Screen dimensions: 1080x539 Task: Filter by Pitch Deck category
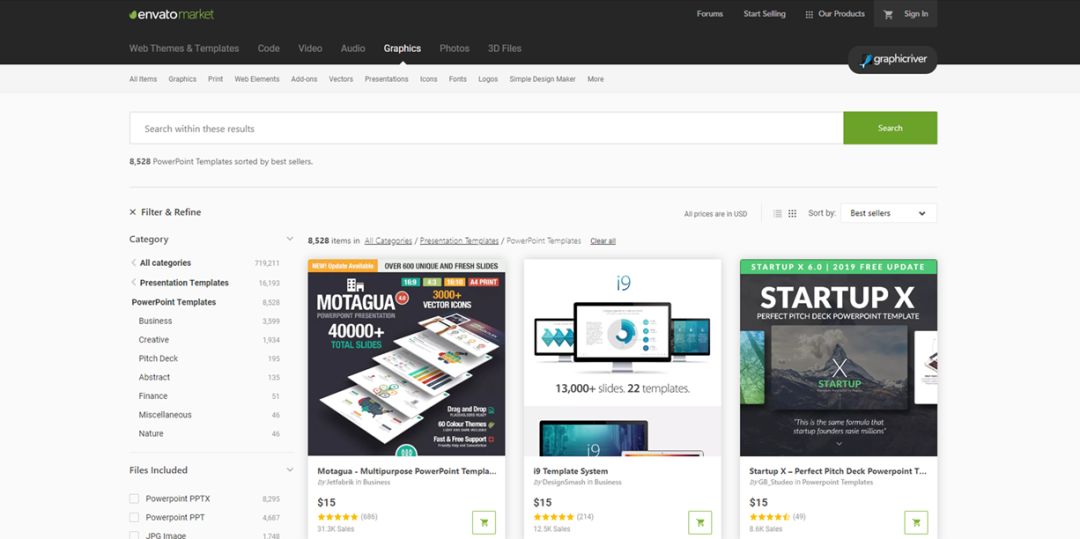pos(158,359)
